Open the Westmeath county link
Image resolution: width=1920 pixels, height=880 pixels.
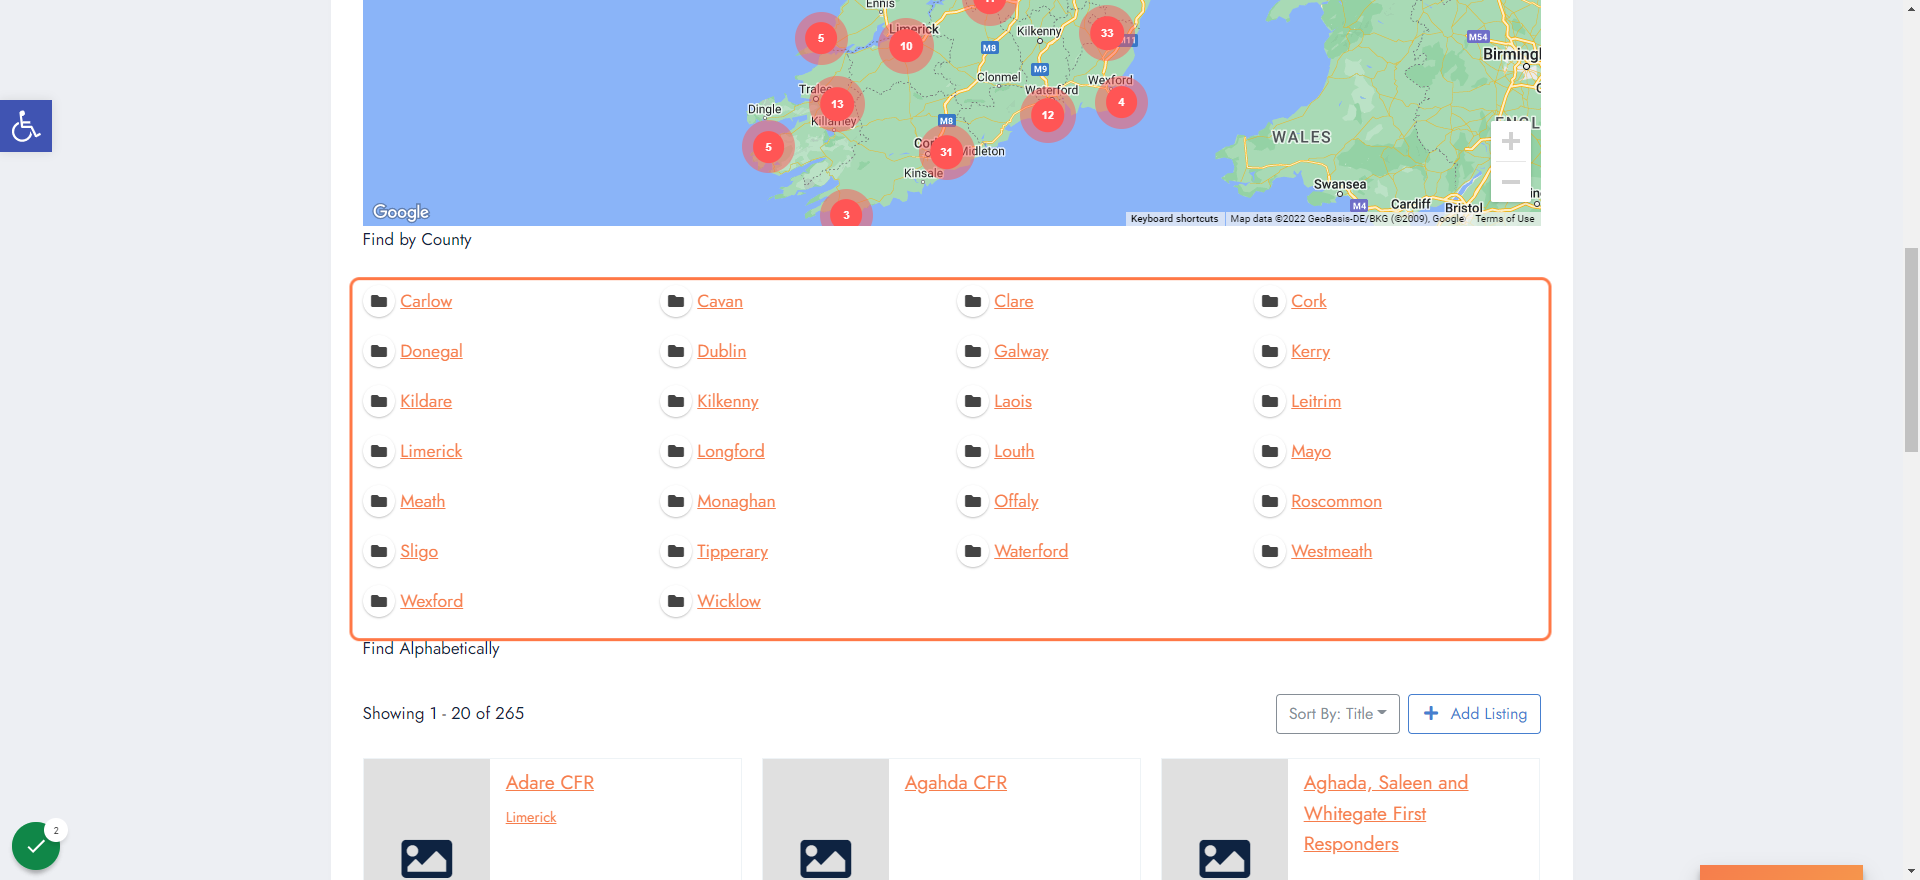point(1332,551)
